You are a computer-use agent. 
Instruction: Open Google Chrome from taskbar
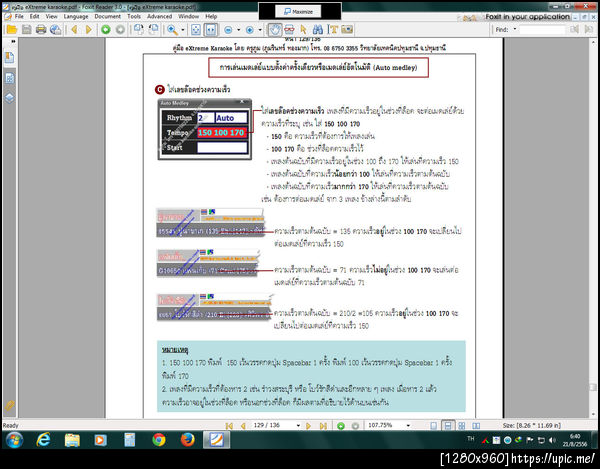tap(158, 440)
